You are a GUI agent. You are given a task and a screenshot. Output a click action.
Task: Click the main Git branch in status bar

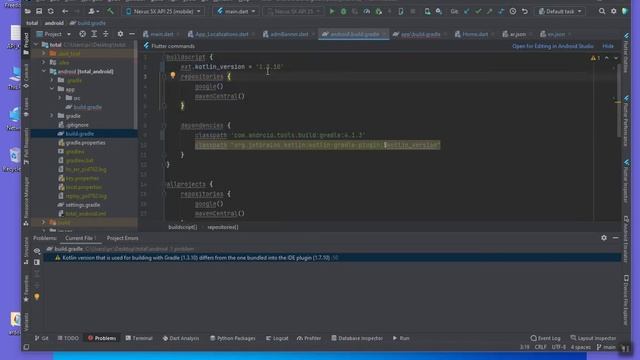(606, 347)
